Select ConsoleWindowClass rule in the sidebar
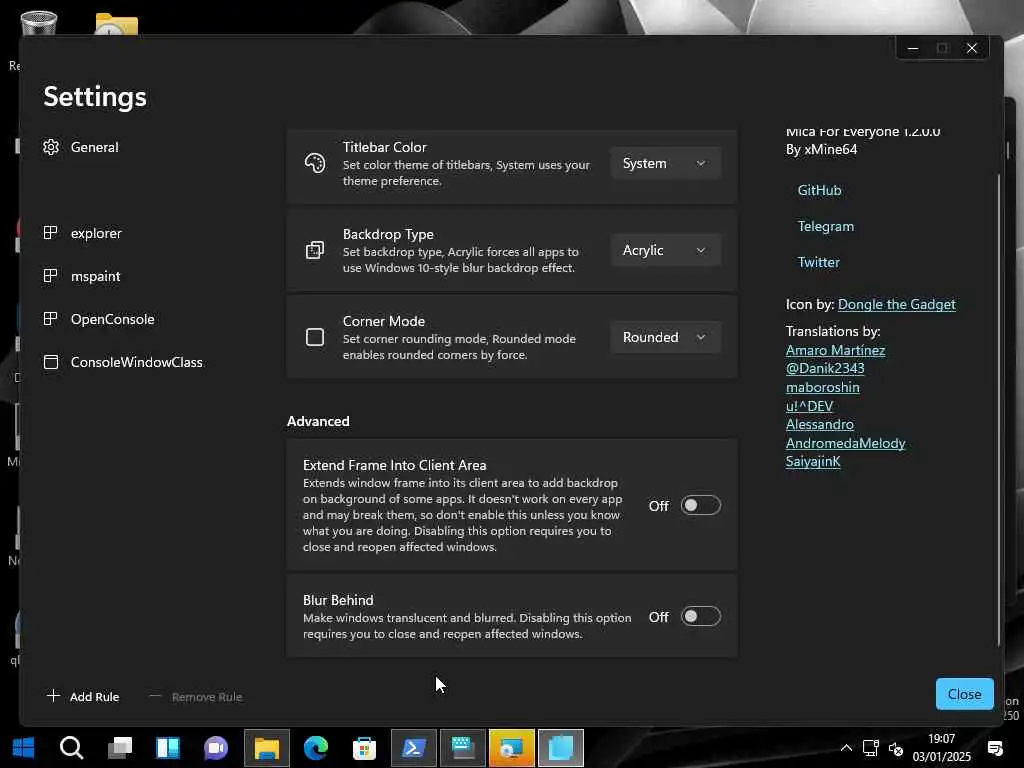 (x=136, y=362)
